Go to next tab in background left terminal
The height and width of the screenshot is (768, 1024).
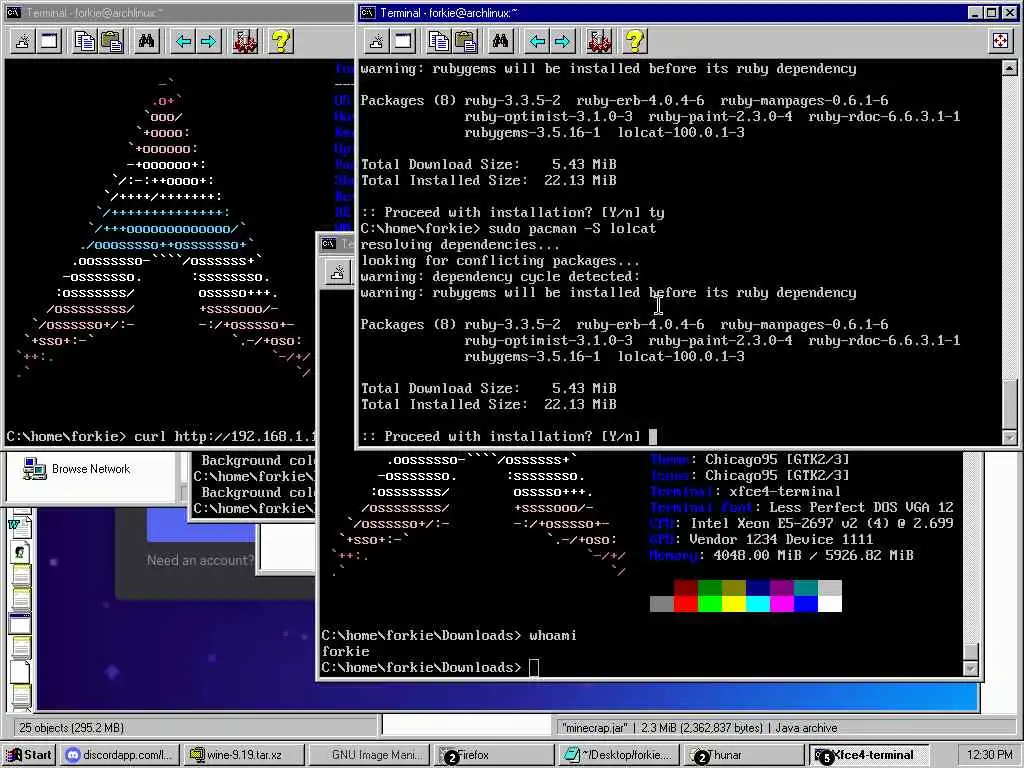point(208,42)
